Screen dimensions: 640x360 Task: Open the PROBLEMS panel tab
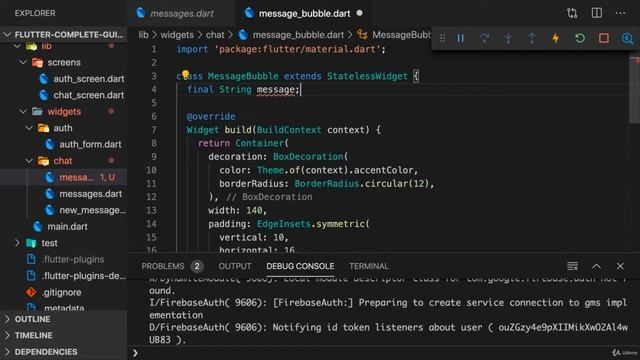163,266
